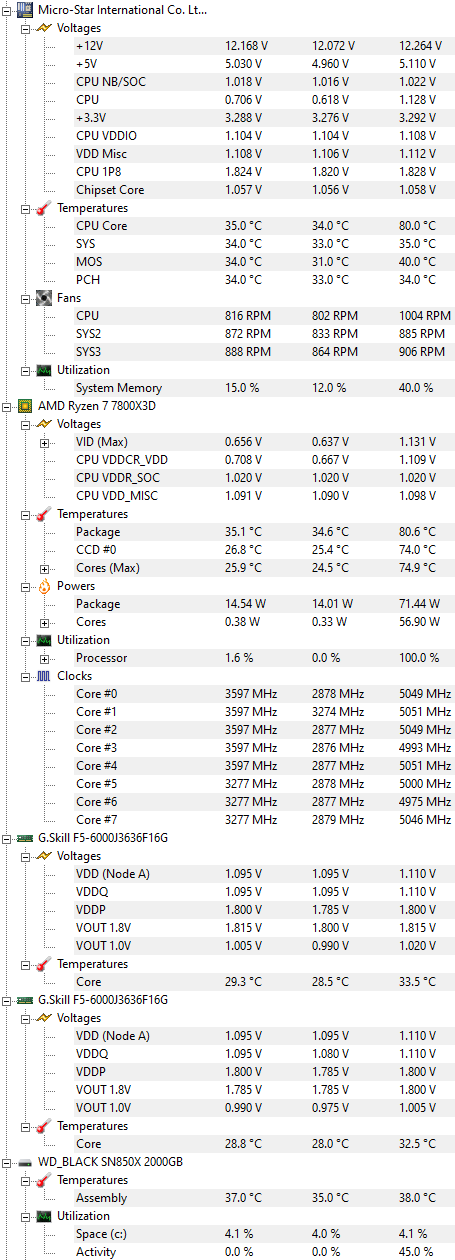Expand the Cores (Max) temperature entry
Viewport: 455px width, 1260px height.
(x=44, y=568)
